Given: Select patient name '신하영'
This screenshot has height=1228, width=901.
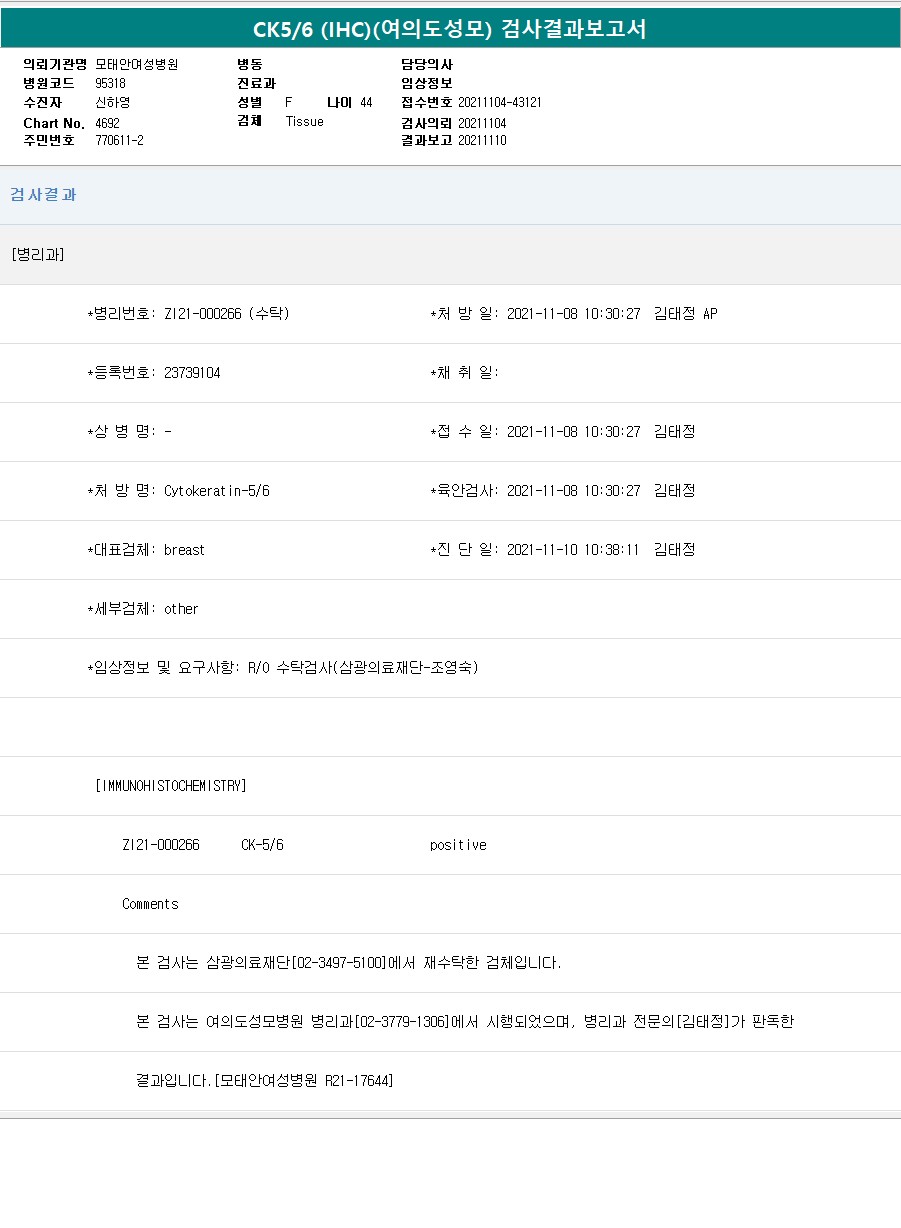Looking at the screenshot, I should [x=112, y=102].
